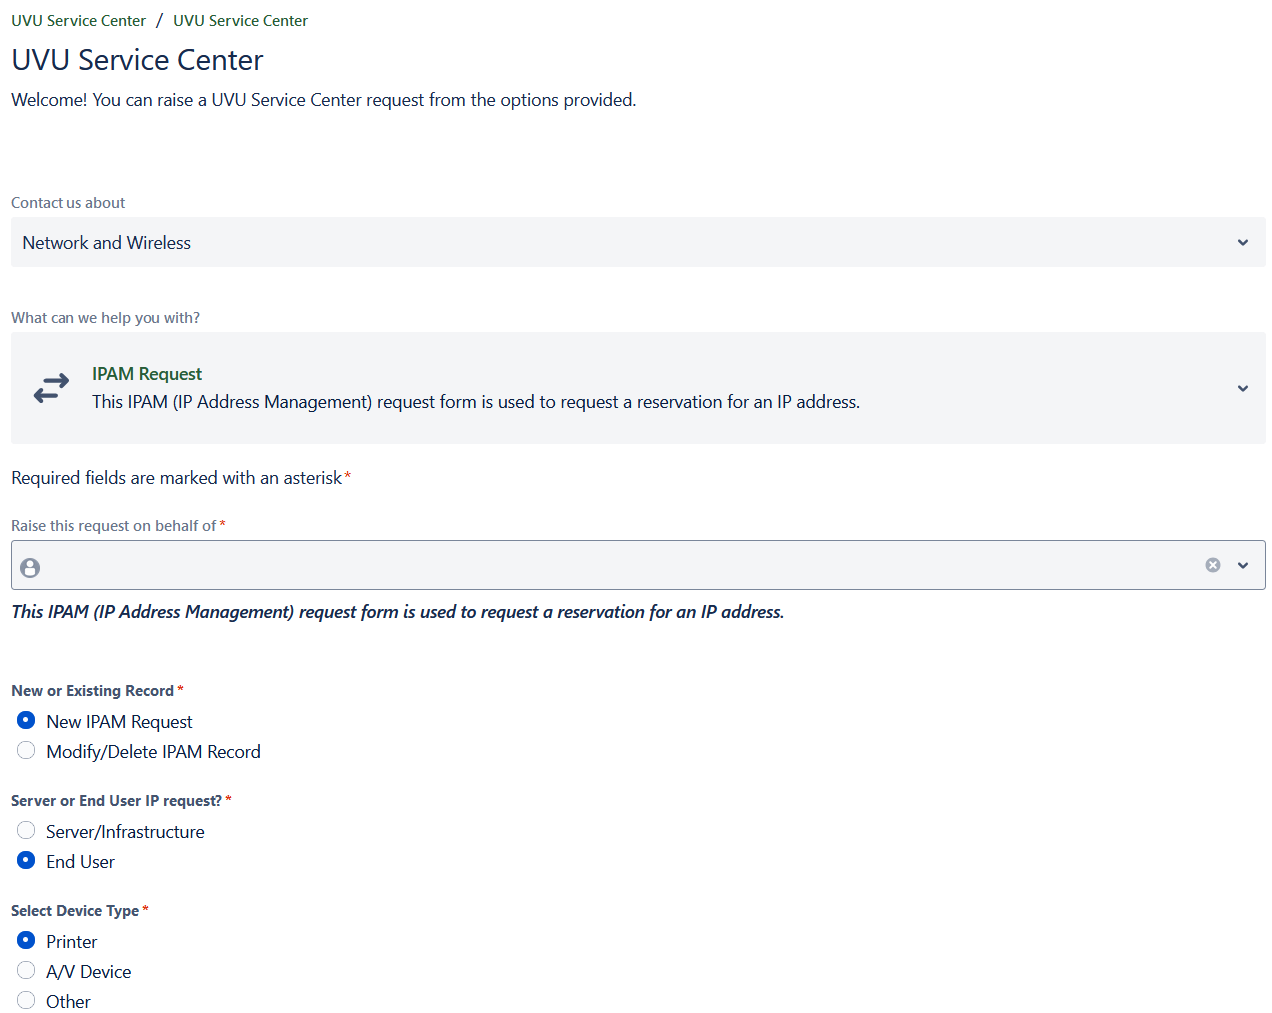Expand the IPAM Request type chevron

[1242, 388]
